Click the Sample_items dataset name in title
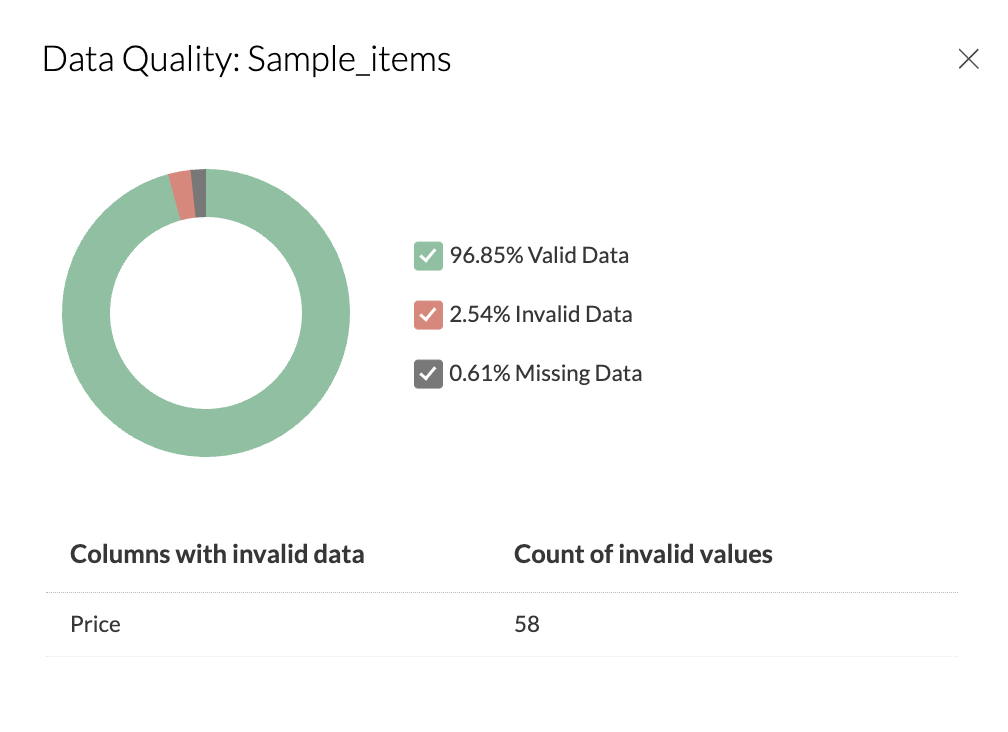Screen dimensions: 1008x732 coord(349,60)
